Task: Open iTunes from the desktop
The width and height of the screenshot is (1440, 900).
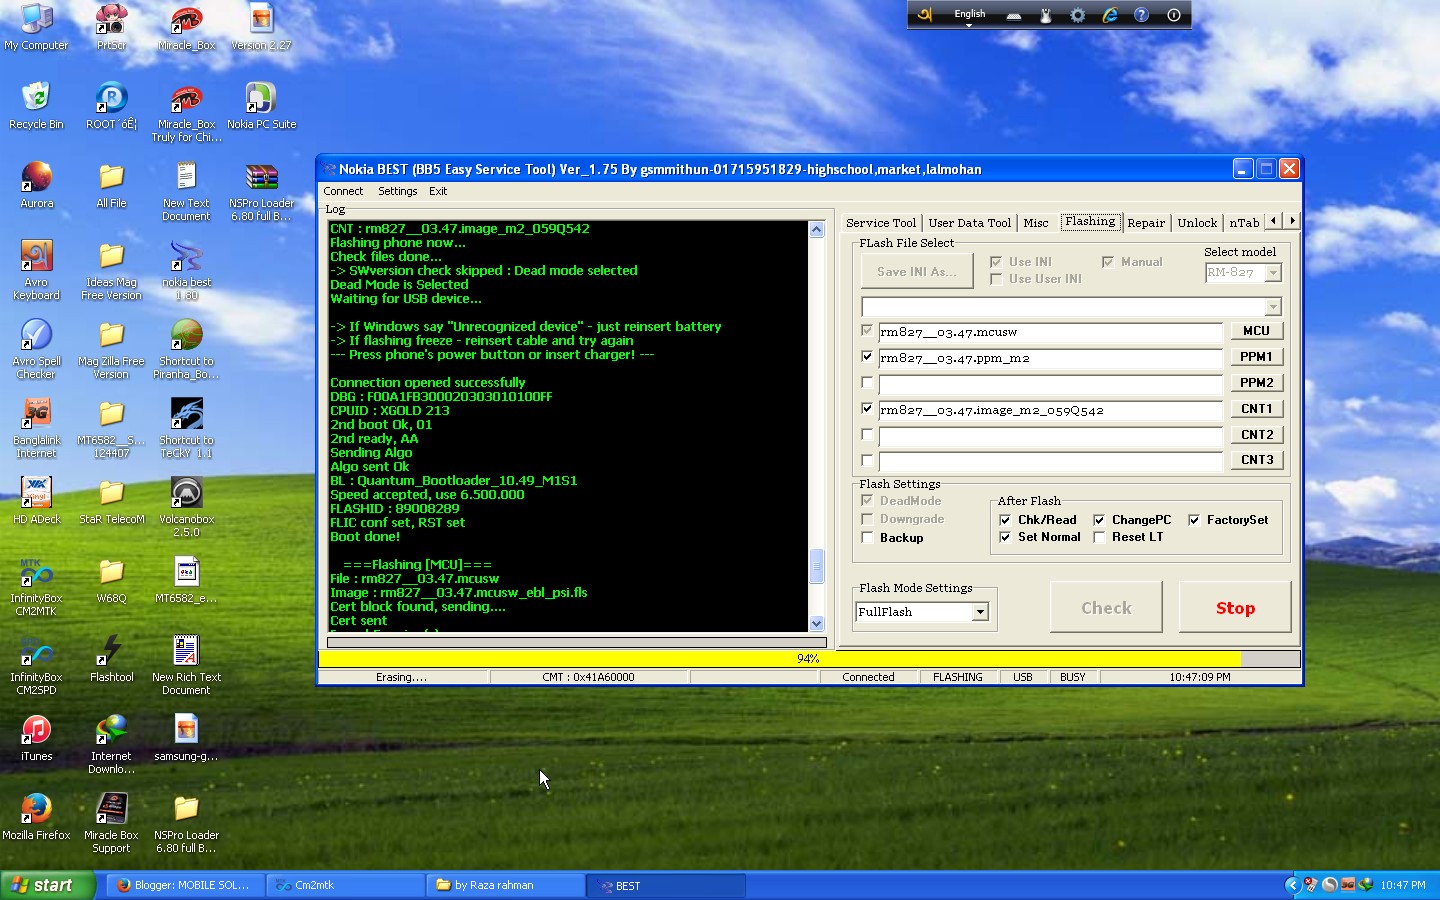Action: click(36, 737)
